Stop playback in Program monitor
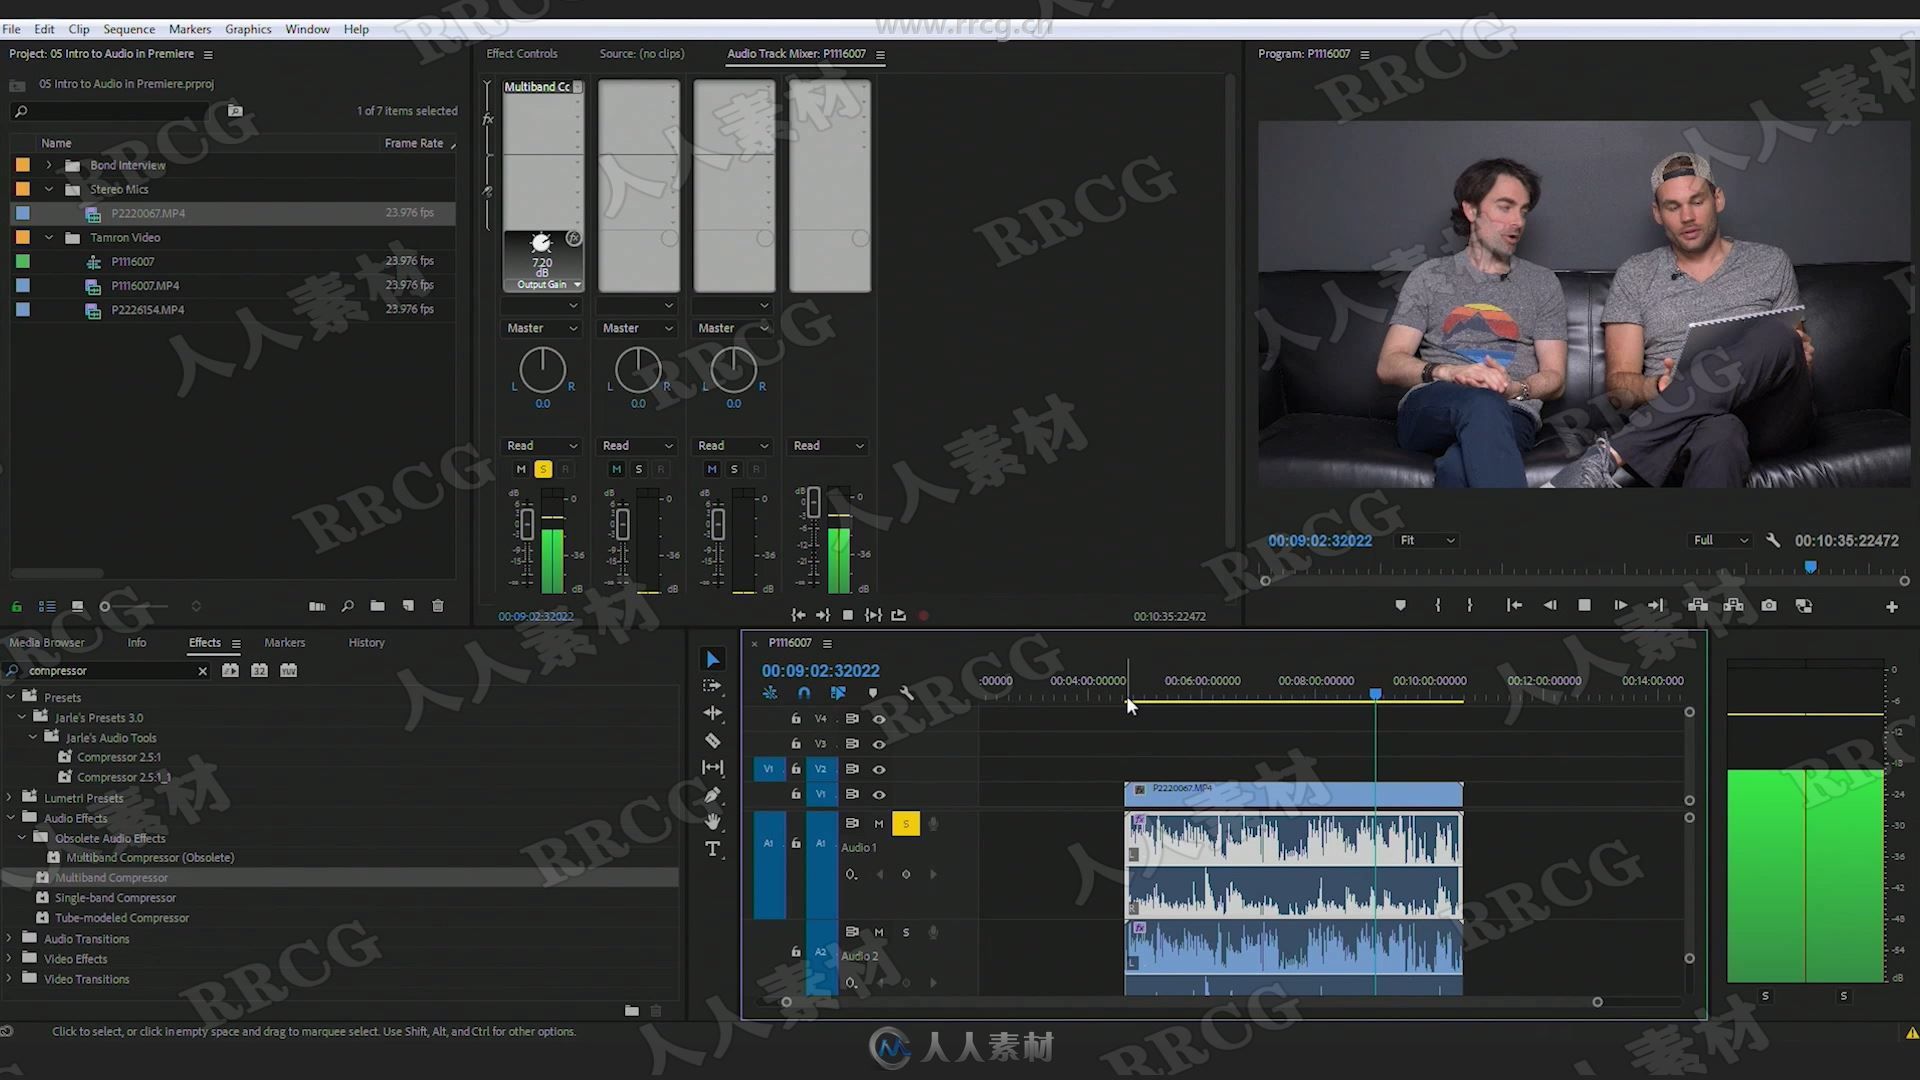The height and width of the screenshot is (1080, 1920). (1584, 606)
